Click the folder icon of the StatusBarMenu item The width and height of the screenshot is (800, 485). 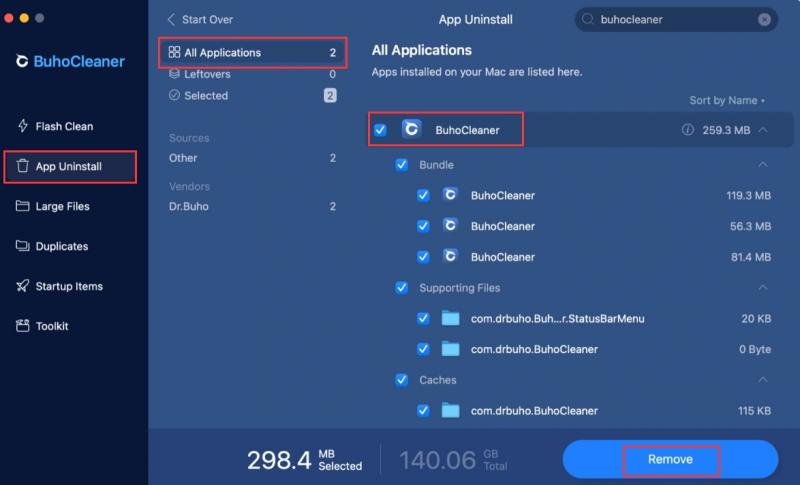coord(451,318)
